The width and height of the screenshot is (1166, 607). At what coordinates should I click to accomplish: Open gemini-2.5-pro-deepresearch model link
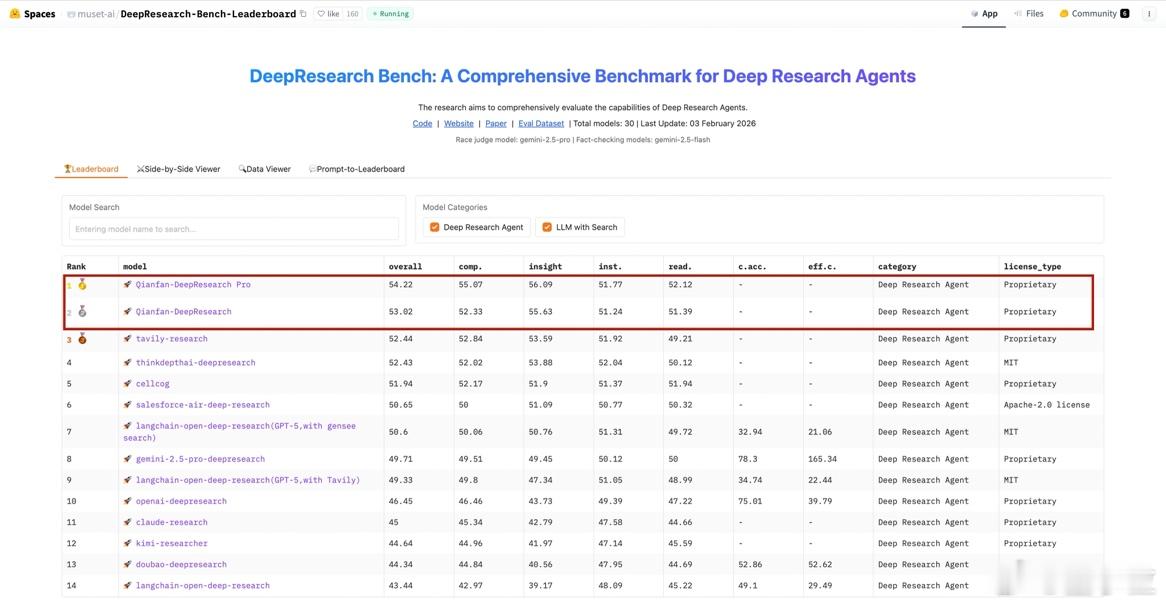tap(200, 459)
